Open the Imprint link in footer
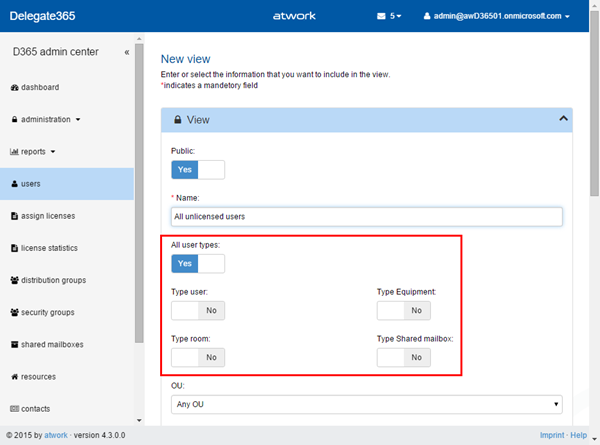The width and height of the screenshot is (600, 445). coord(551,436)
